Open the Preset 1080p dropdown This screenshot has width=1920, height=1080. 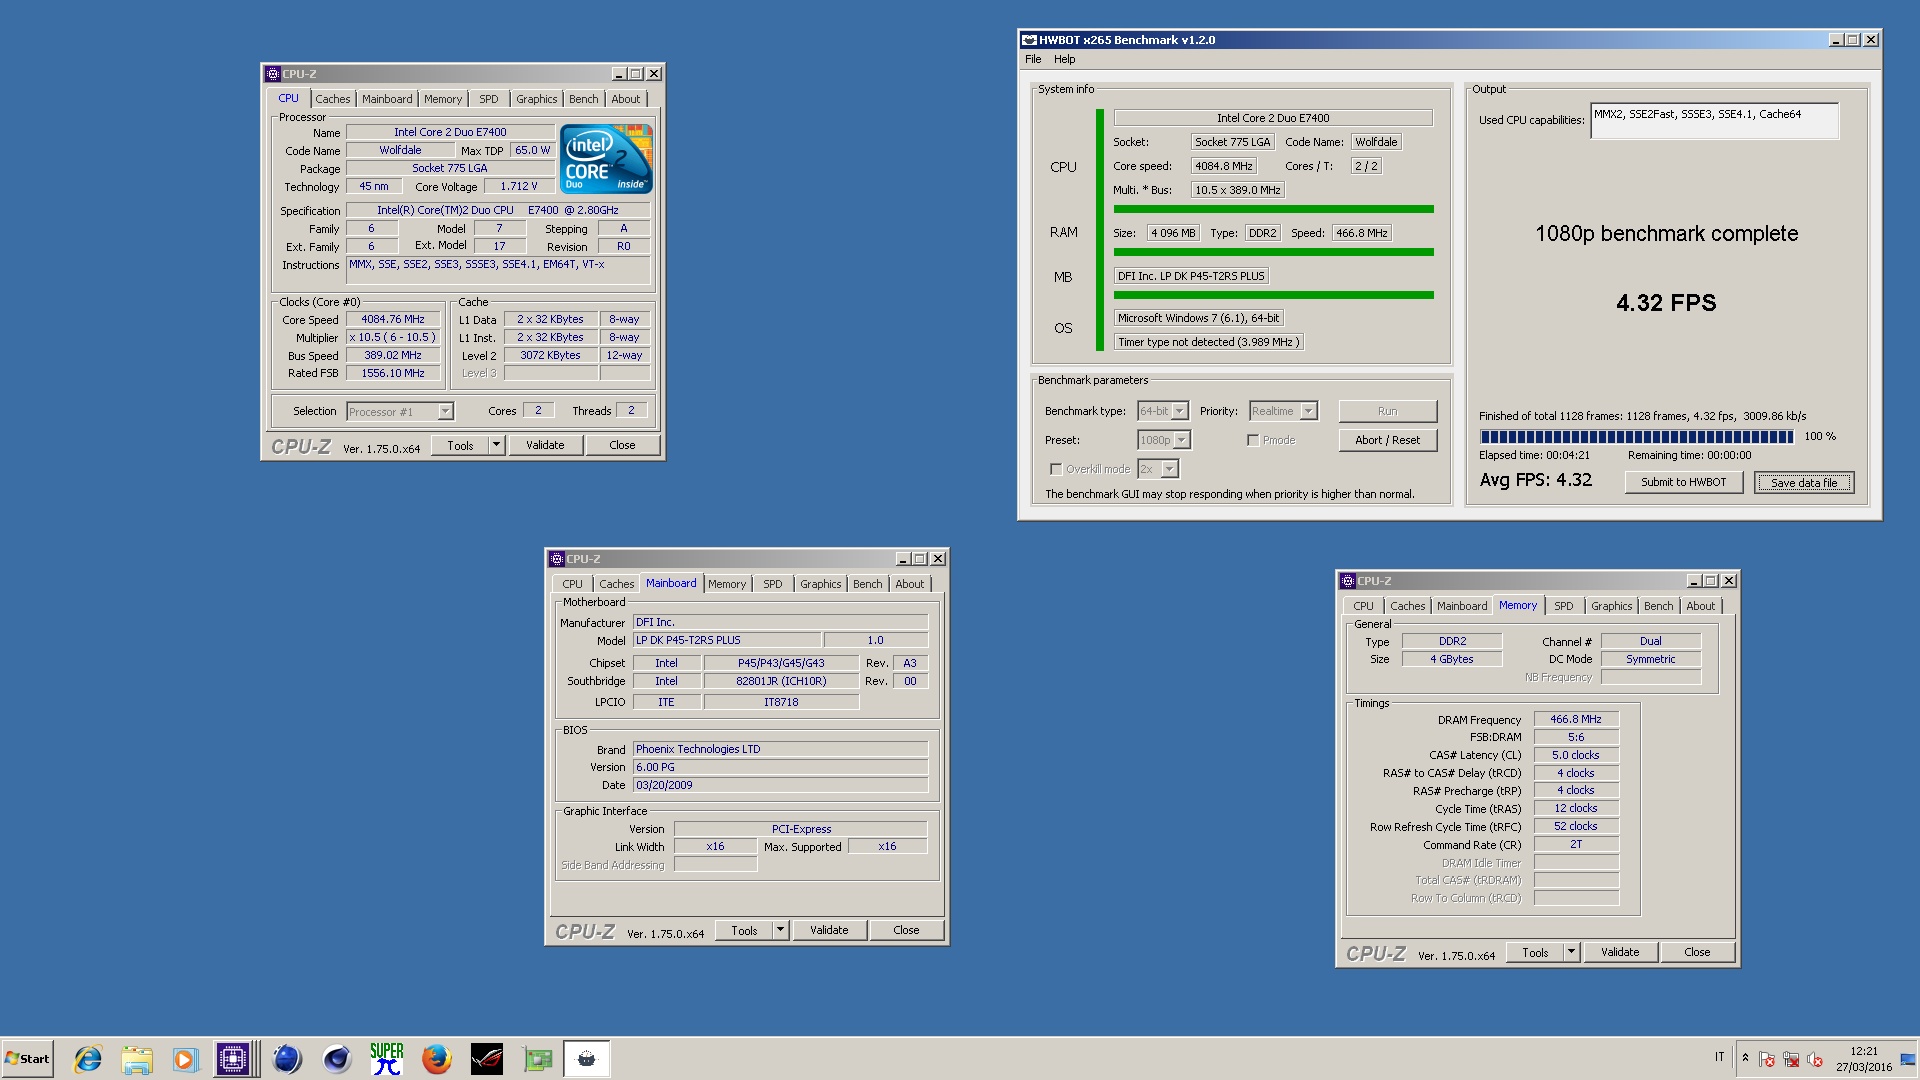point(1164,440)
